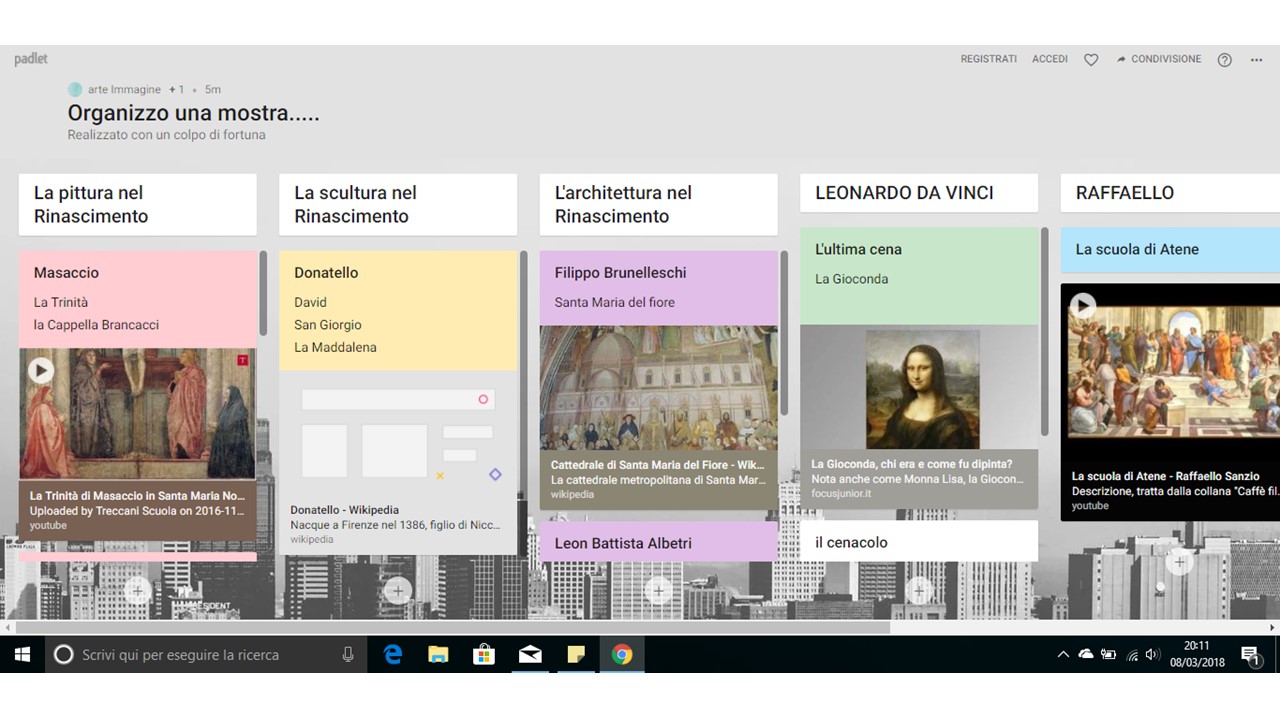Play the Masaccio Trinità video
This screenshot has height=720, width=1280.
40,371
